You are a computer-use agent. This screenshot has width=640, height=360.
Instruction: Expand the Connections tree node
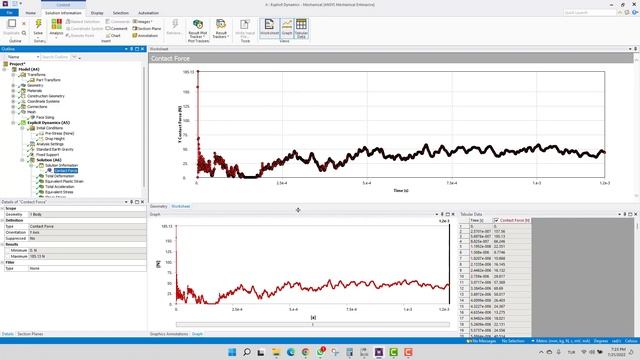pyautogui.click(x=13, y=107)
